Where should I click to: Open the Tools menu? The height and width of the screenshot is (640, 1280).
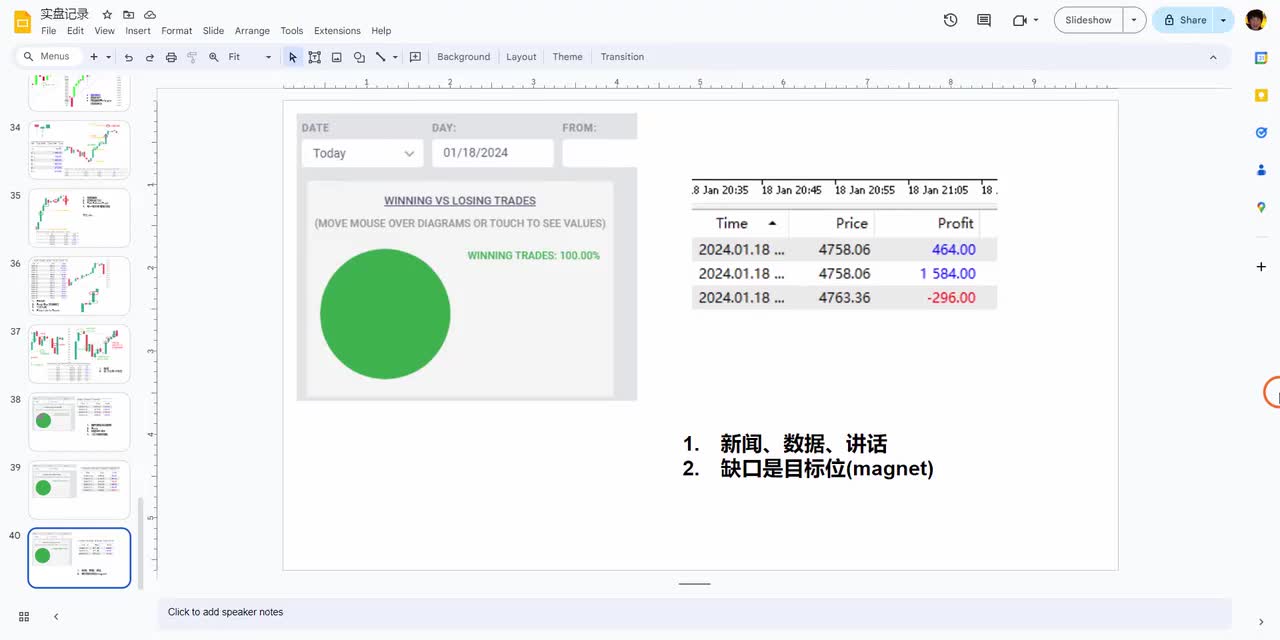click(x=292, y=31)
